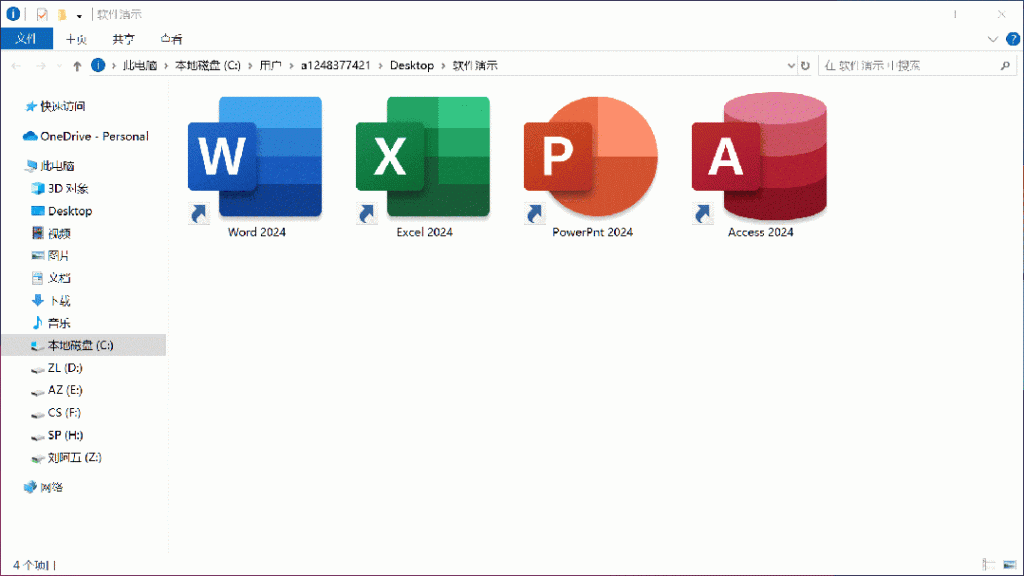
Task: Go up one folder level arrow
Action: coord(77,65)
